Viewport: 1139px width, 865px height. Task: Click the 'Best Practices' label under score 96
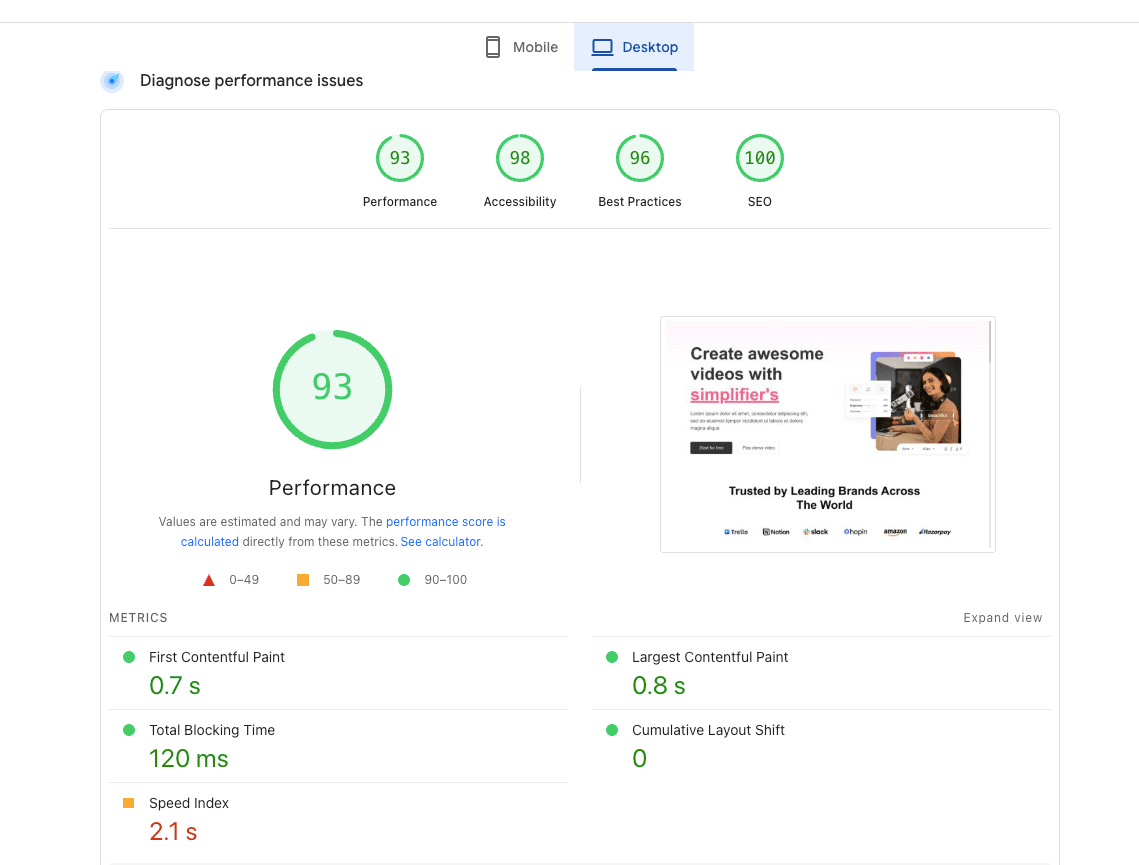639,202
